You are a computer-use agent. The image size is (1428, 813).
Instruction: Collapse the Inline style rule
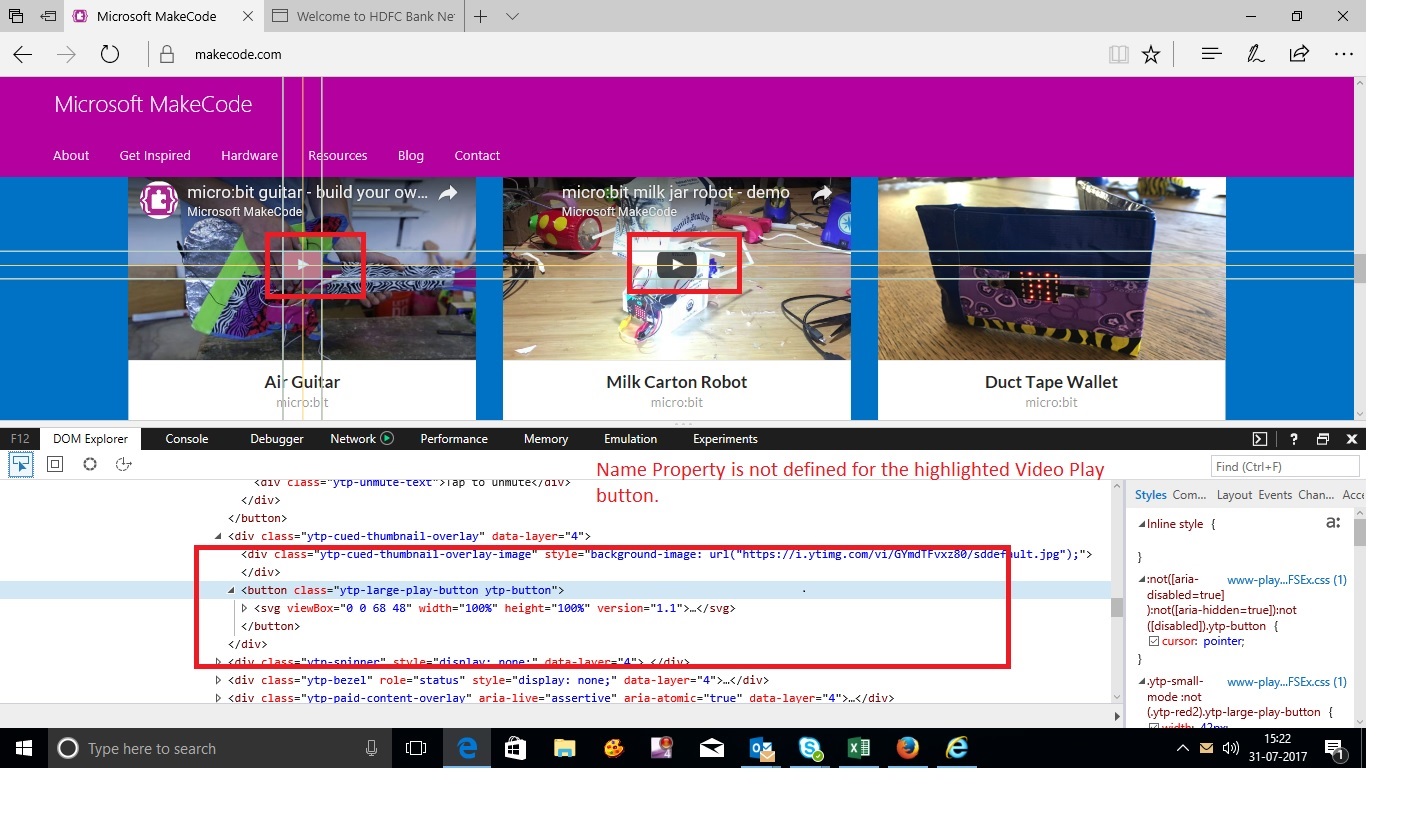(1141, 523)
